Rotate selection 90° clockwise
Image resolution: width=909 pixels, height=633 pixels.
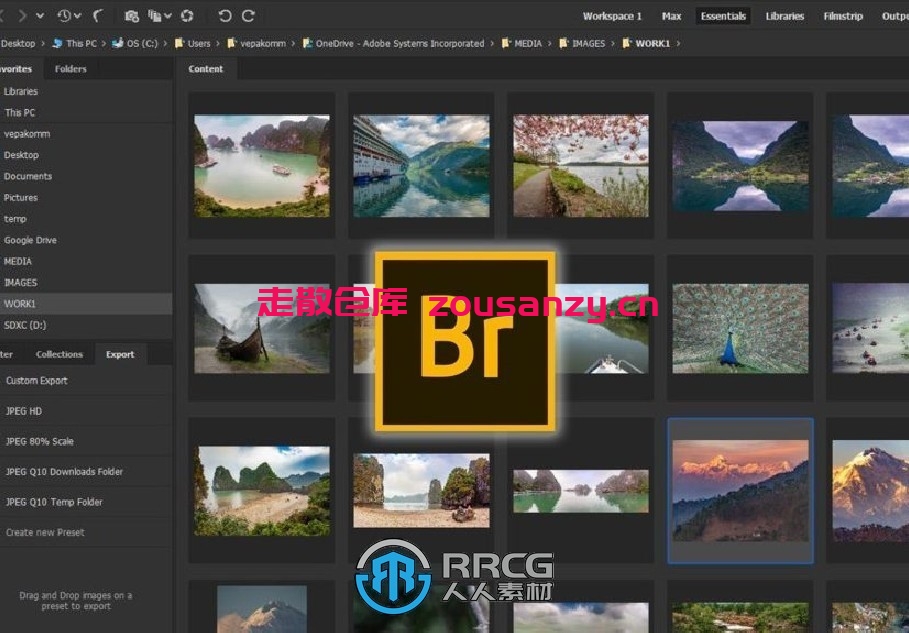(x=248, y=16)
